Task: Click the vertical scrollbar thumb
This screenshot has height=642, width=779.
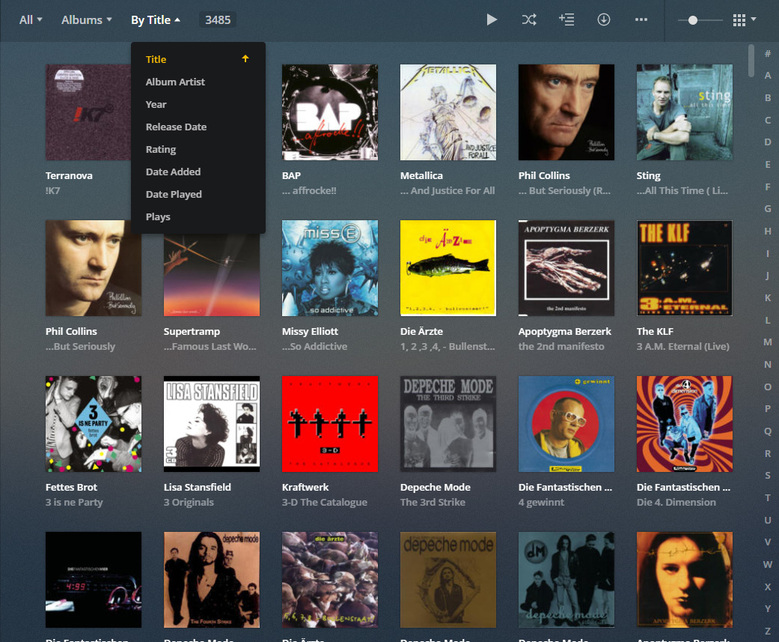Action: pos(751,61)
